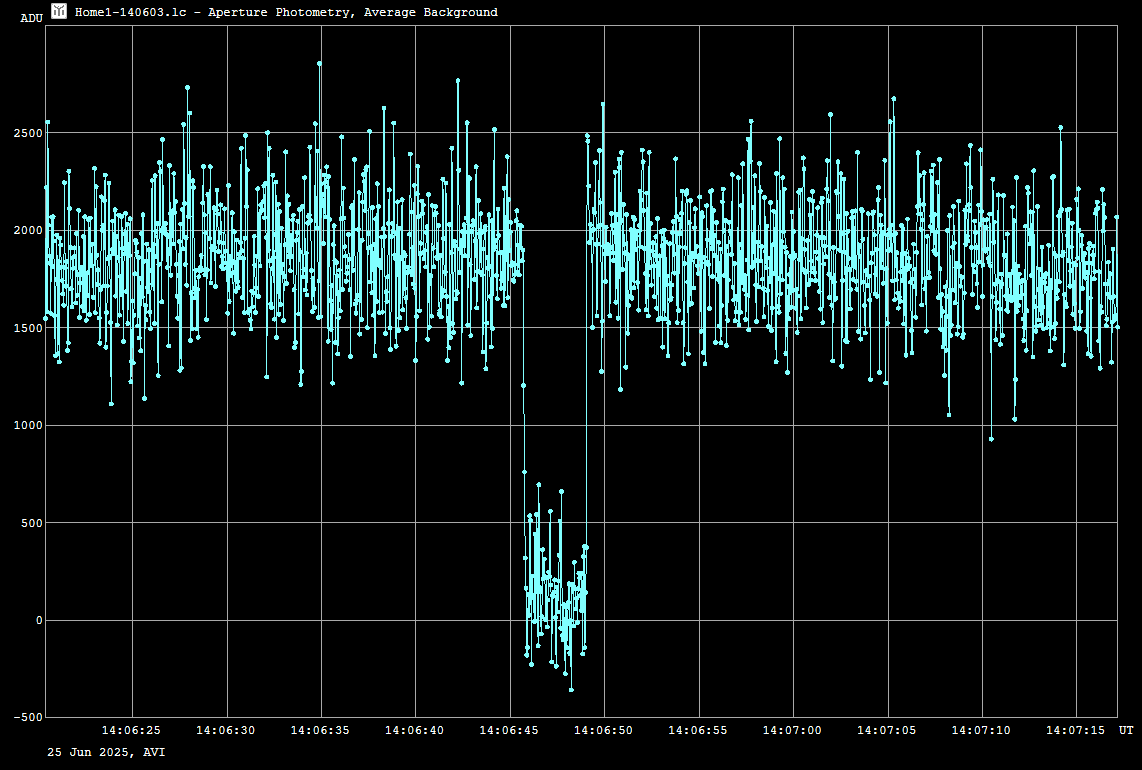Click the light curve icon beside the title
This screenshot has height=770, width=1142.
pyautogui.click(x=59, y=11)
